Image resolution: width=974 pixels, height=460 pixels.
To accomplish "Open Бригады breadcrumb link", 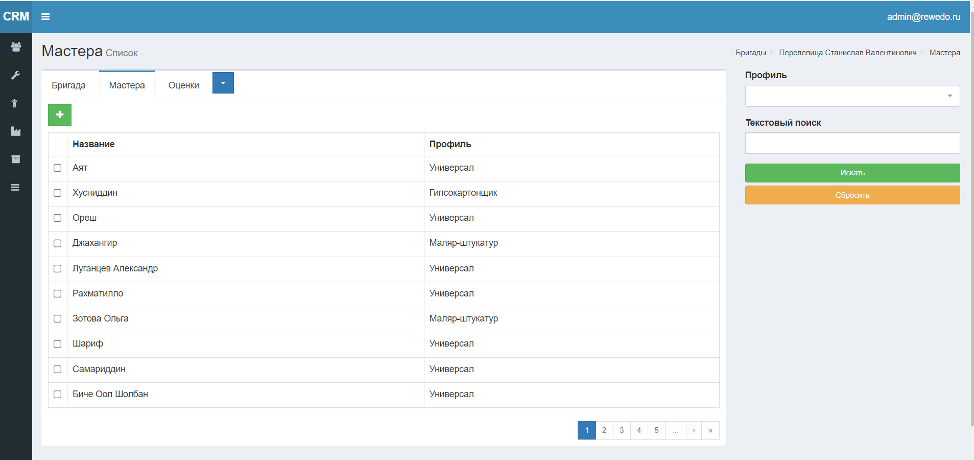I will click(750, 53).
